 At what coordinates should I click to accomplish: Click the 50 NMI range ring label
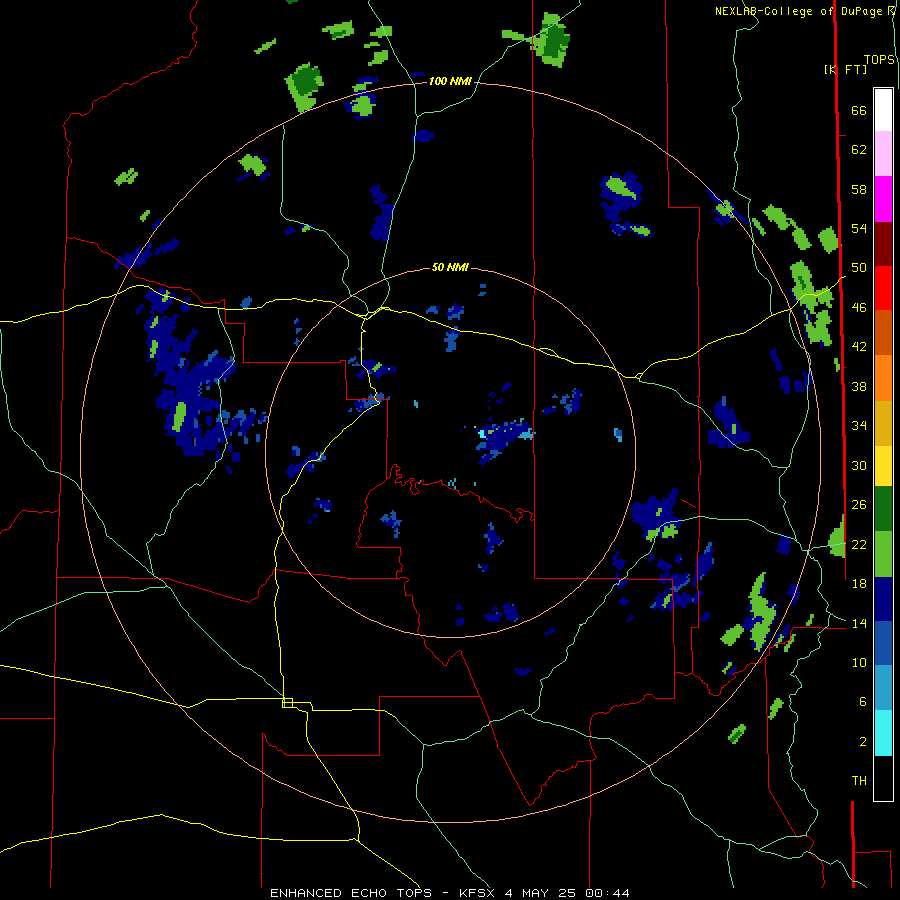click(450, 267)
